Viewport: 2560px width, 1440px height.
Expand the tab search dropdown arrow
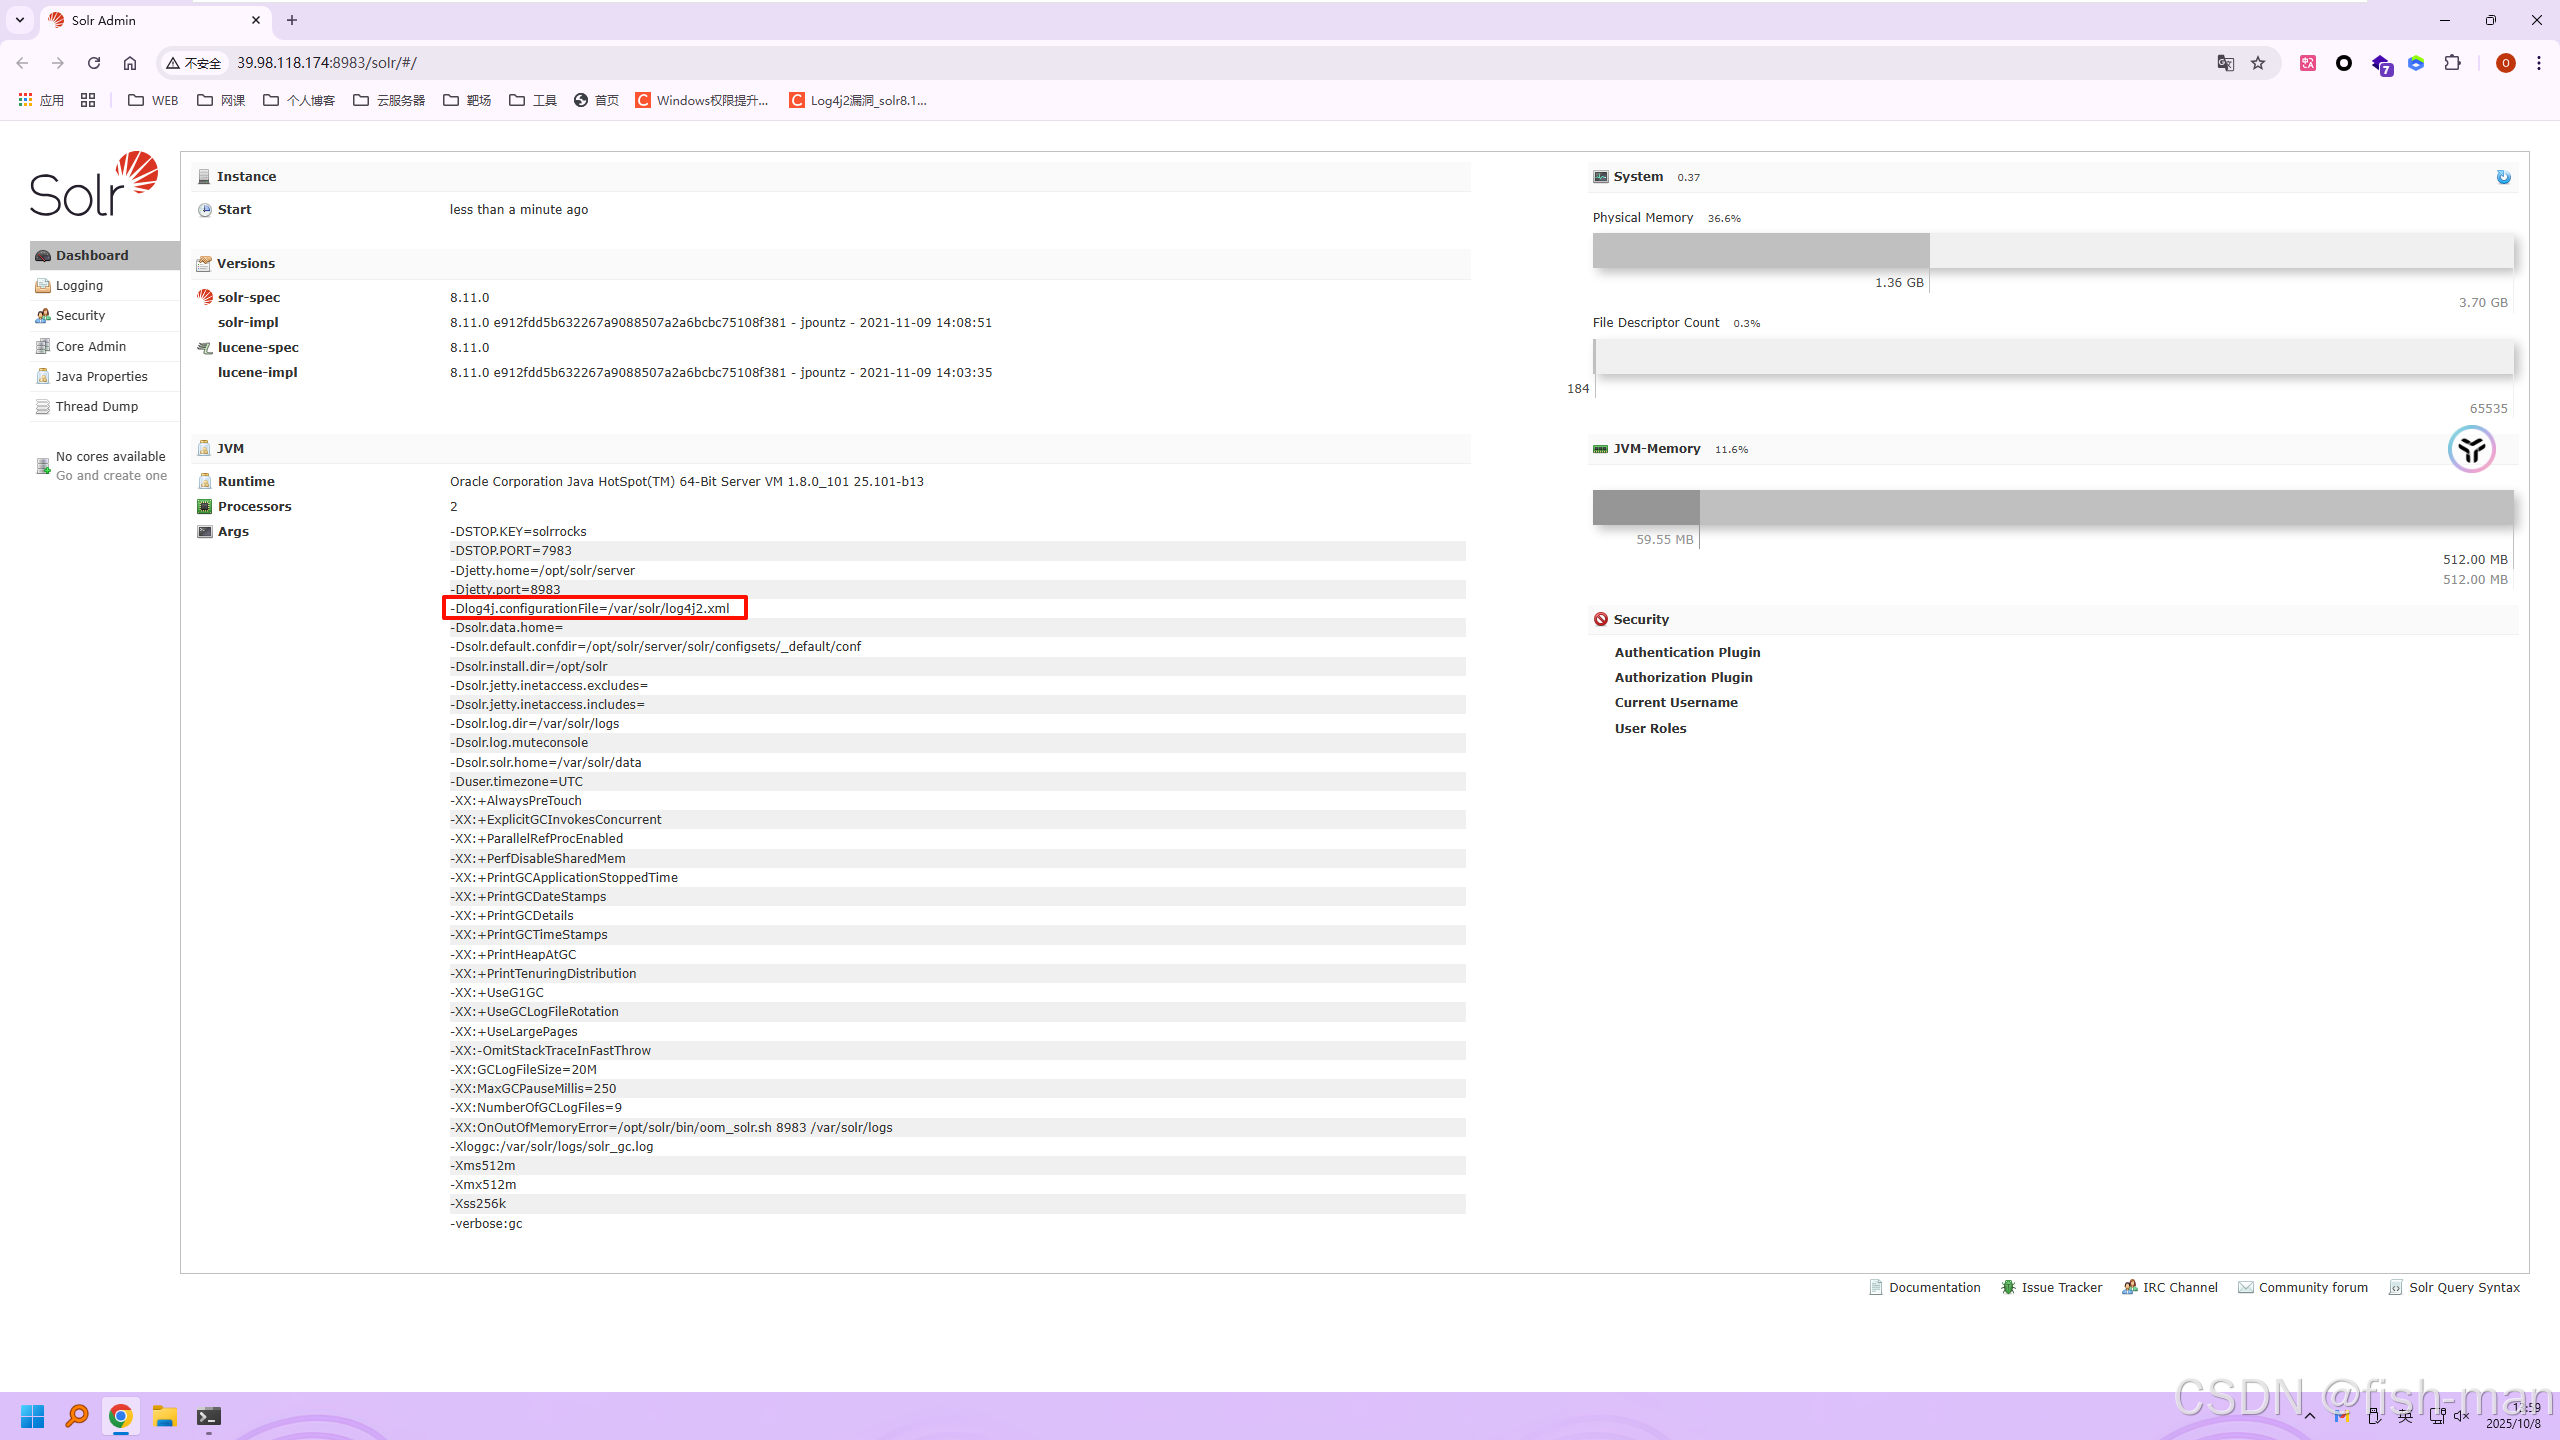point(20,20)
